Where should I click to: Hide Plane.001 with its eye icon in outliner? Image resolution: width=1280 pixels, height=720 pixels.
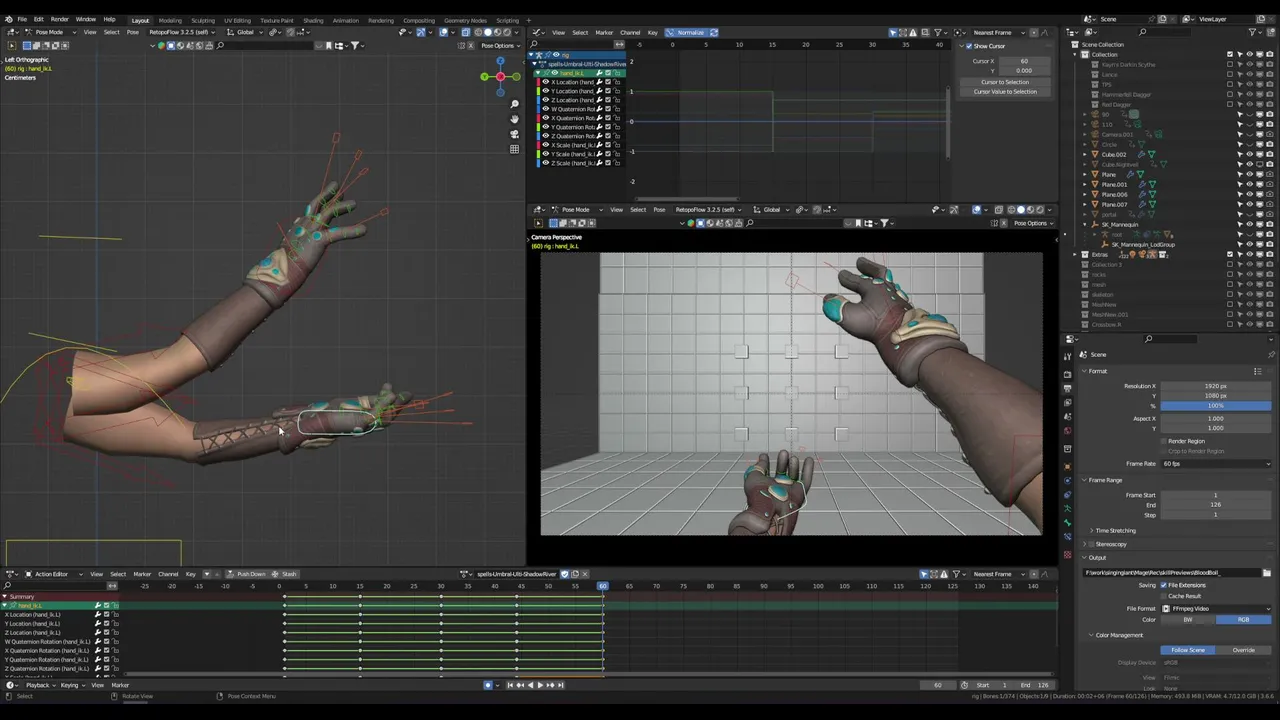coord(1250,185)
